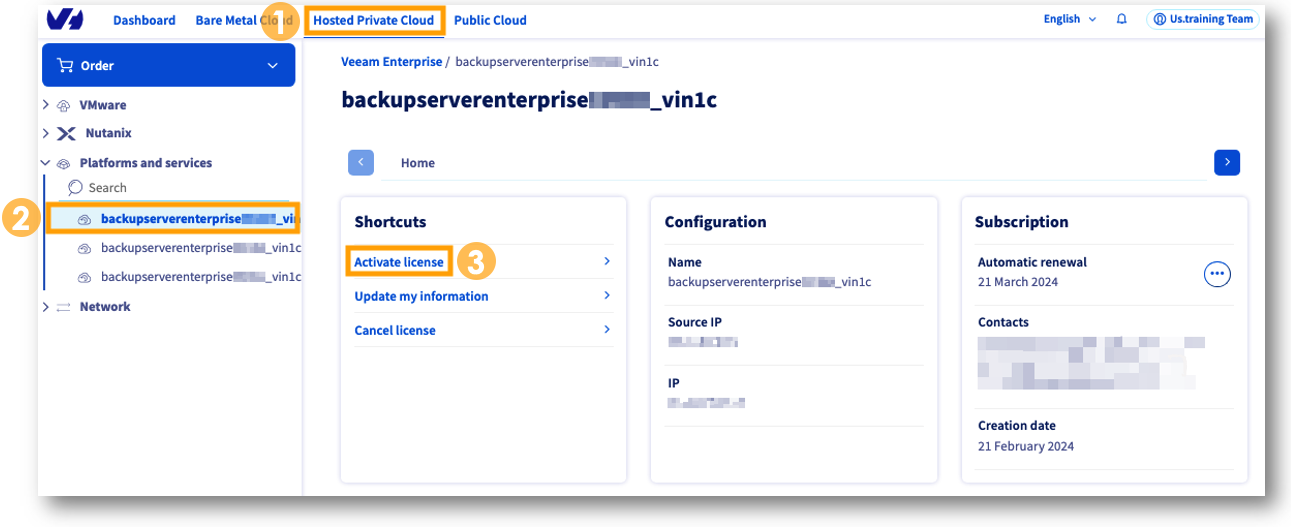Click the magnifier icon in sidebar Search
Image resolution: width=1291 pixels, height=527 pixels.
(x=76, y=188)
